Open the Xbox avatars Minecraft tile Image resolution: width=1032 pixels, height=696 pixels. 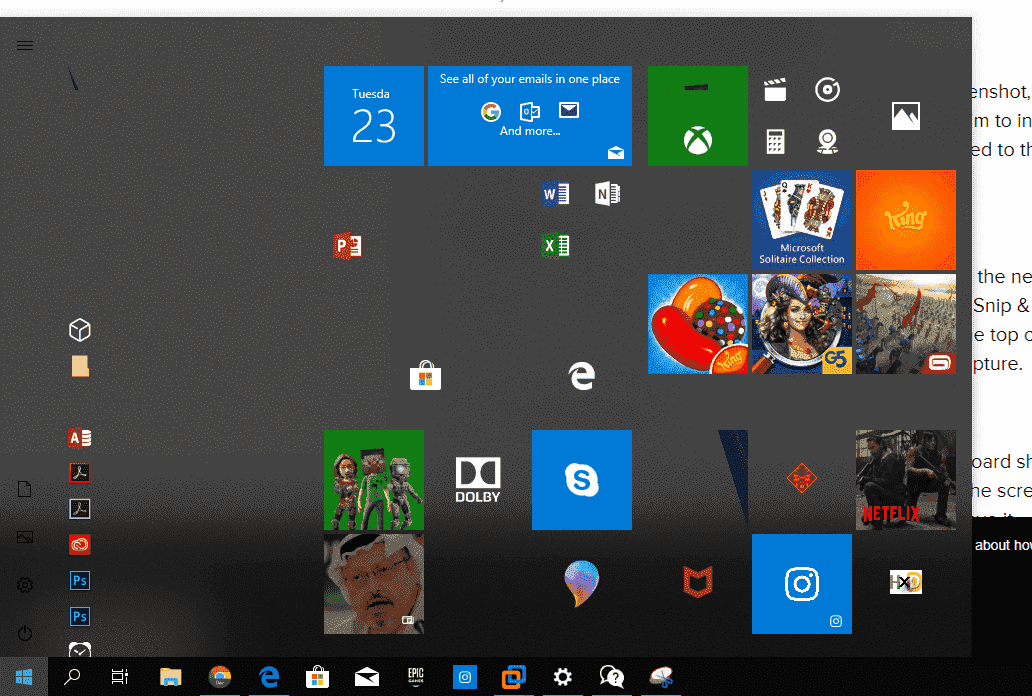point(374,480)
